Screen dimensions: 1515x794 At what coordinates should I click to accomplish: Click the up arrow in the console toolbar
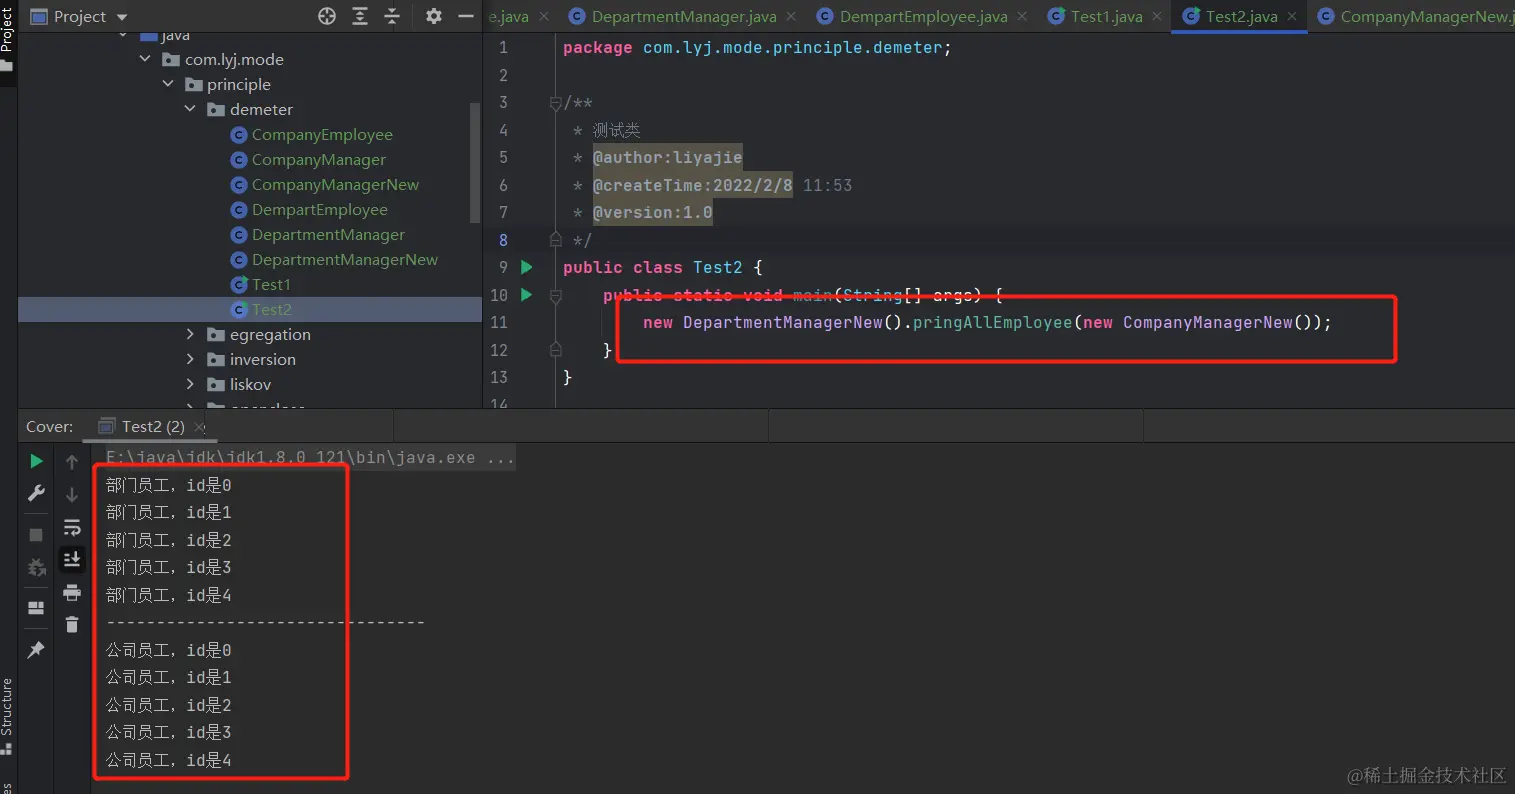tap(72, 461)
